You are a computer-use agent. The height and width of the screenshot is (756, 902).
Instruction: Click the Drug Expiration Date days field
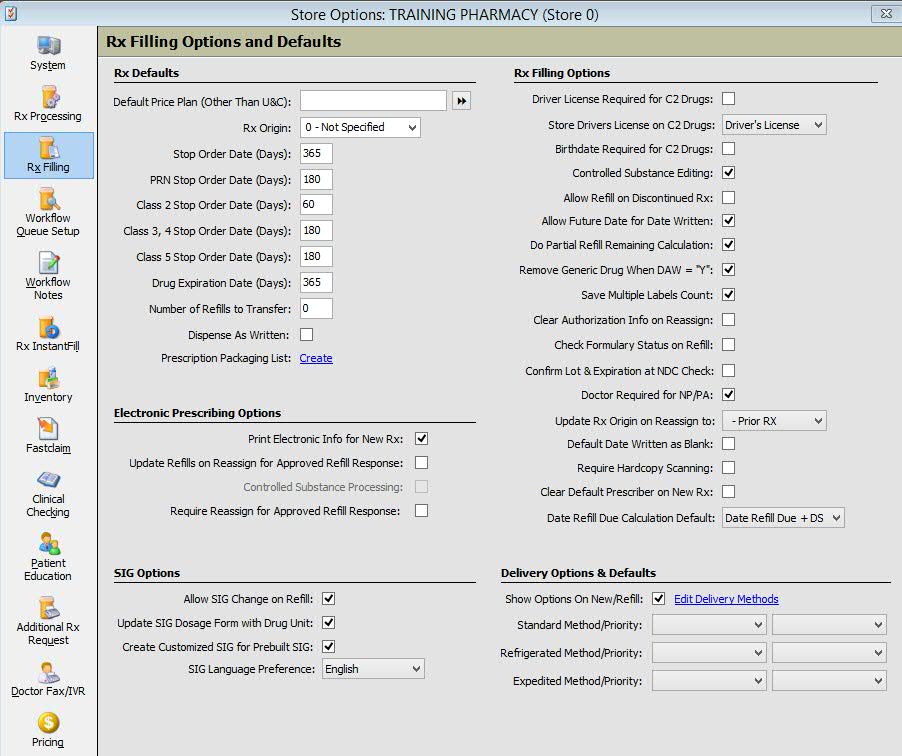click(316, 282)
